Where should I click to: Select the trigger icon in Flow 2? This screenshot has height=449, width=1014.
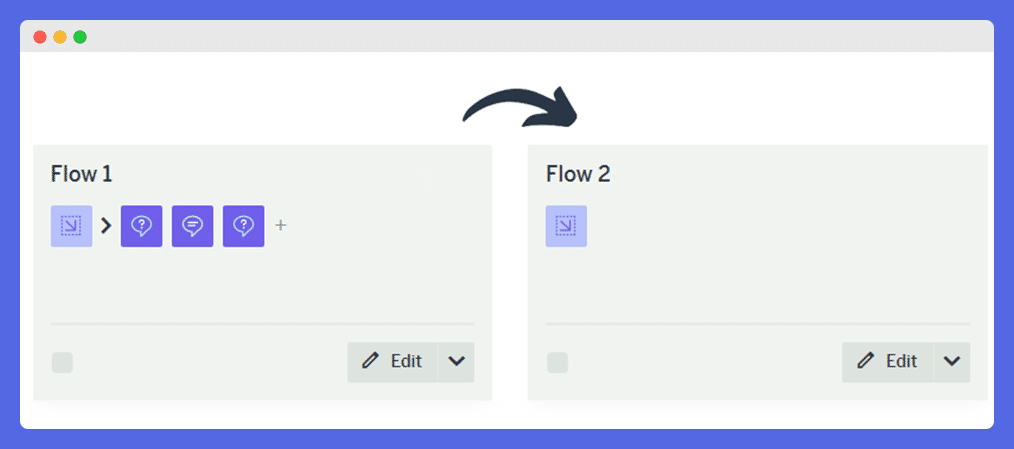click(566, 226)
